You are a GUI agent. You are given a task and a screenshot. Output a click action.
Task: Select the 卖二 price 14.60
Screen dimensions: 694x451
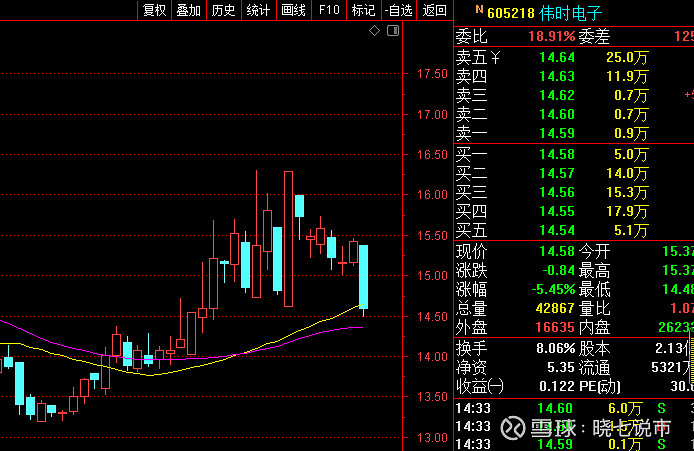[557, 114]
